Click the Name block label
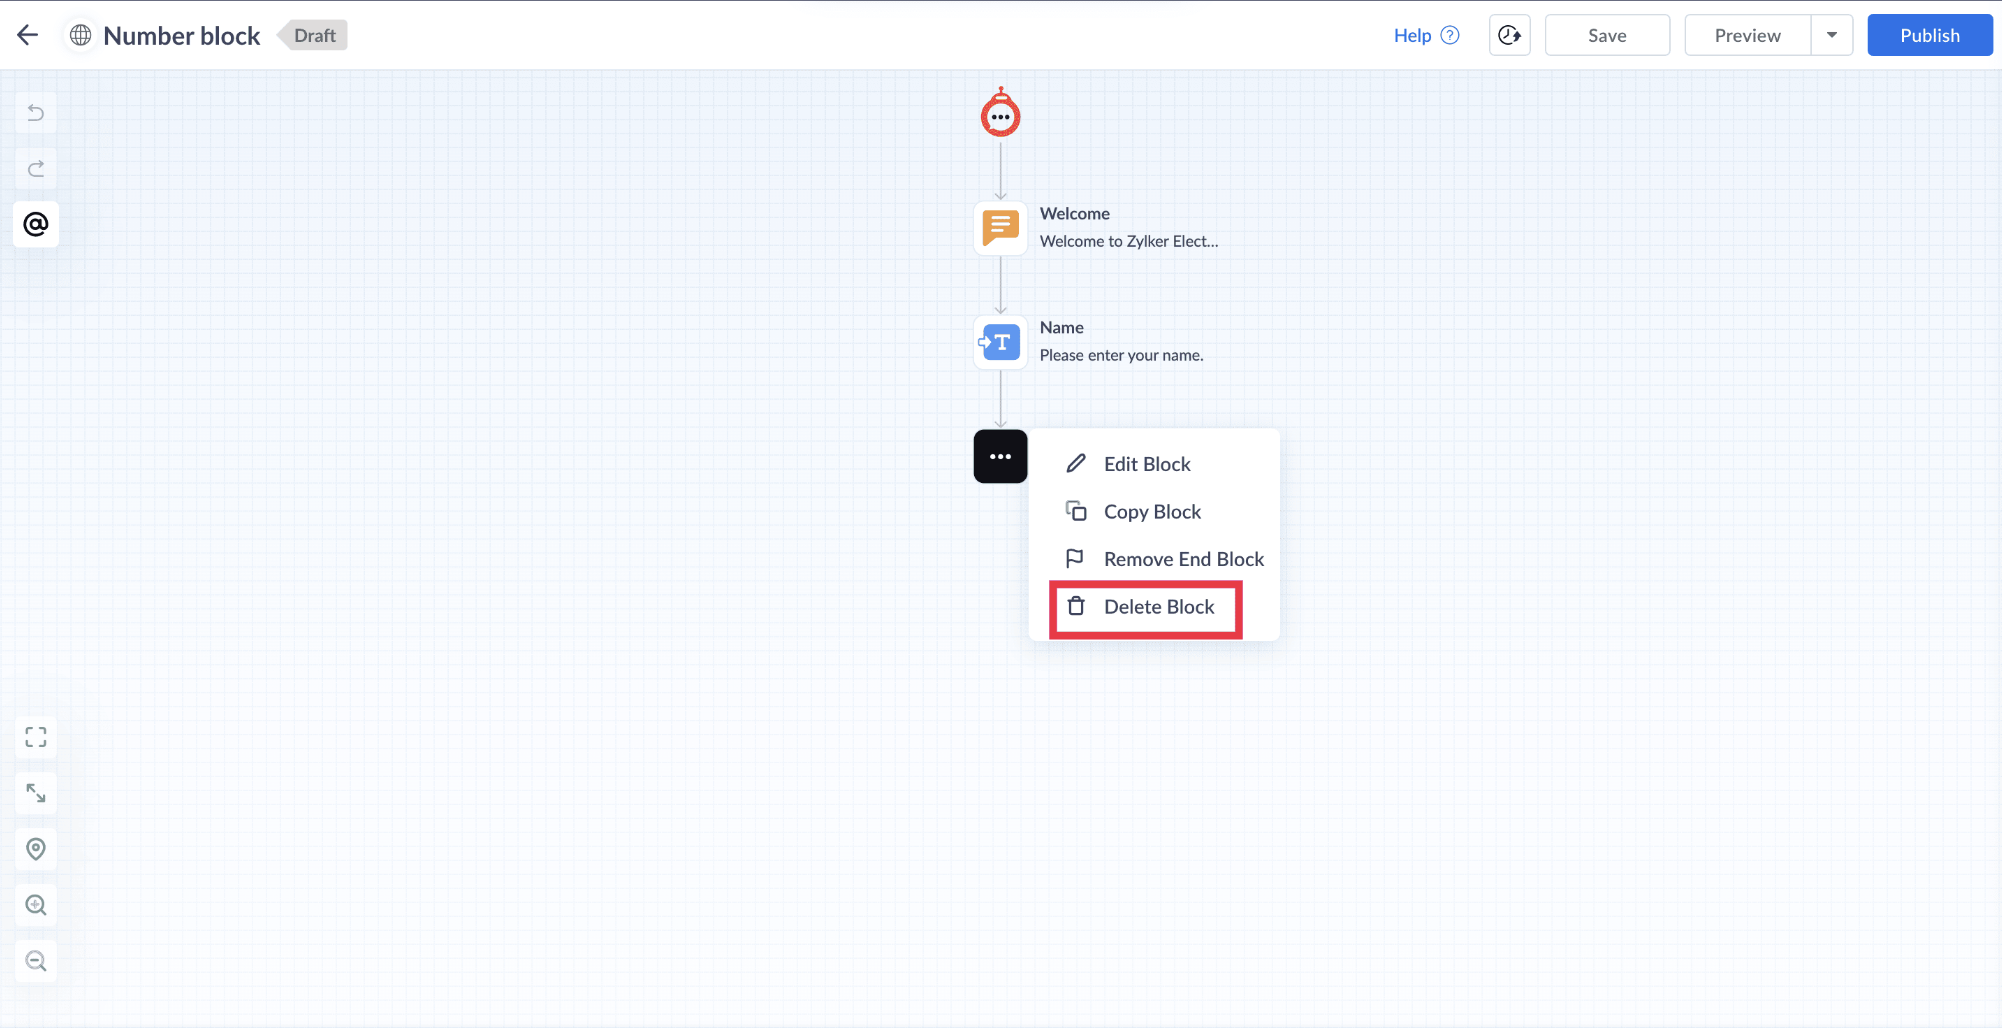The image size is (2002, 1028). click(1061, 327)
